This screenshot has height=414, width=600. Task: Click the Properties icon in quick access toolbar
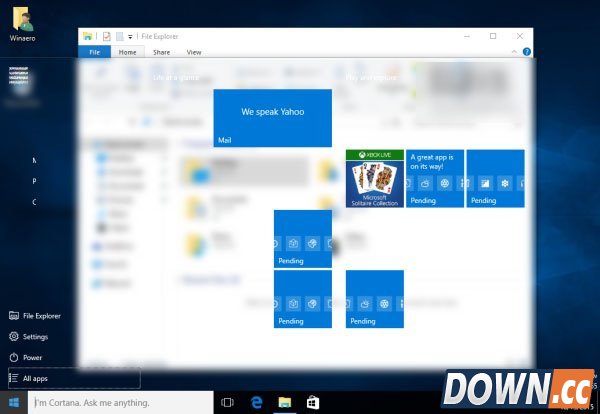coord(106,36)
